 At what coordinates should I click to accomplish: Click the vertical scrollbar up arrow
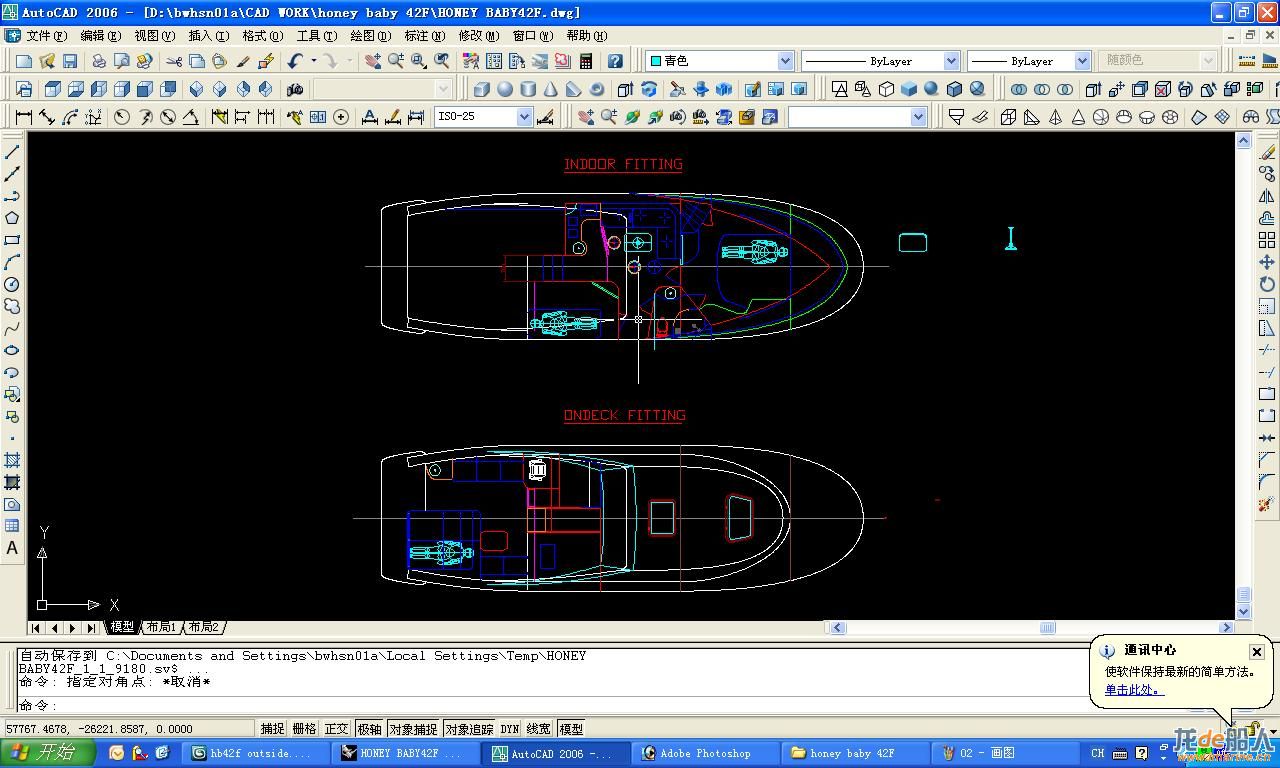(x=1244, y=141)
